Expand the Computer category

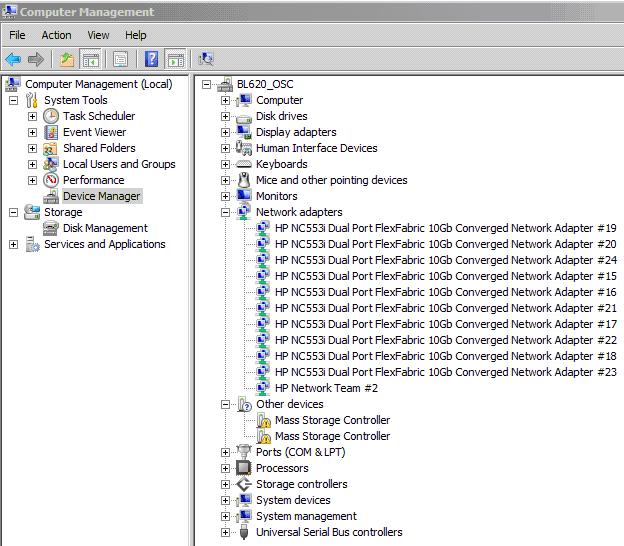tap(225, 100)
